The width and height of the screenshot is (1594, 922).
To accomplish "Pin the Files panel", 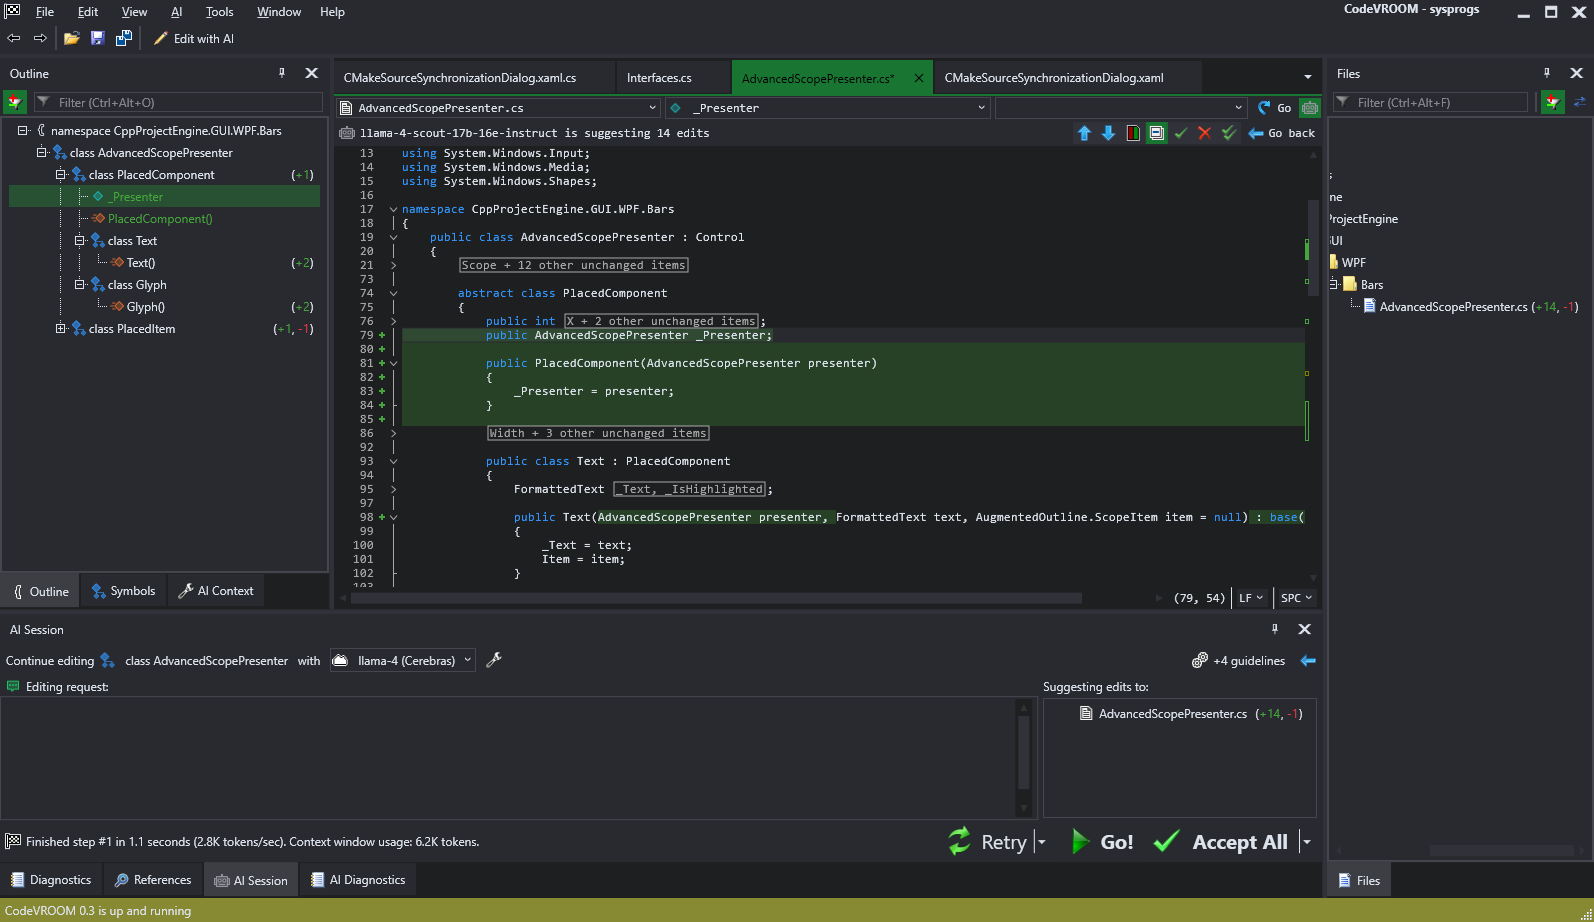I will coord(1547,73).
